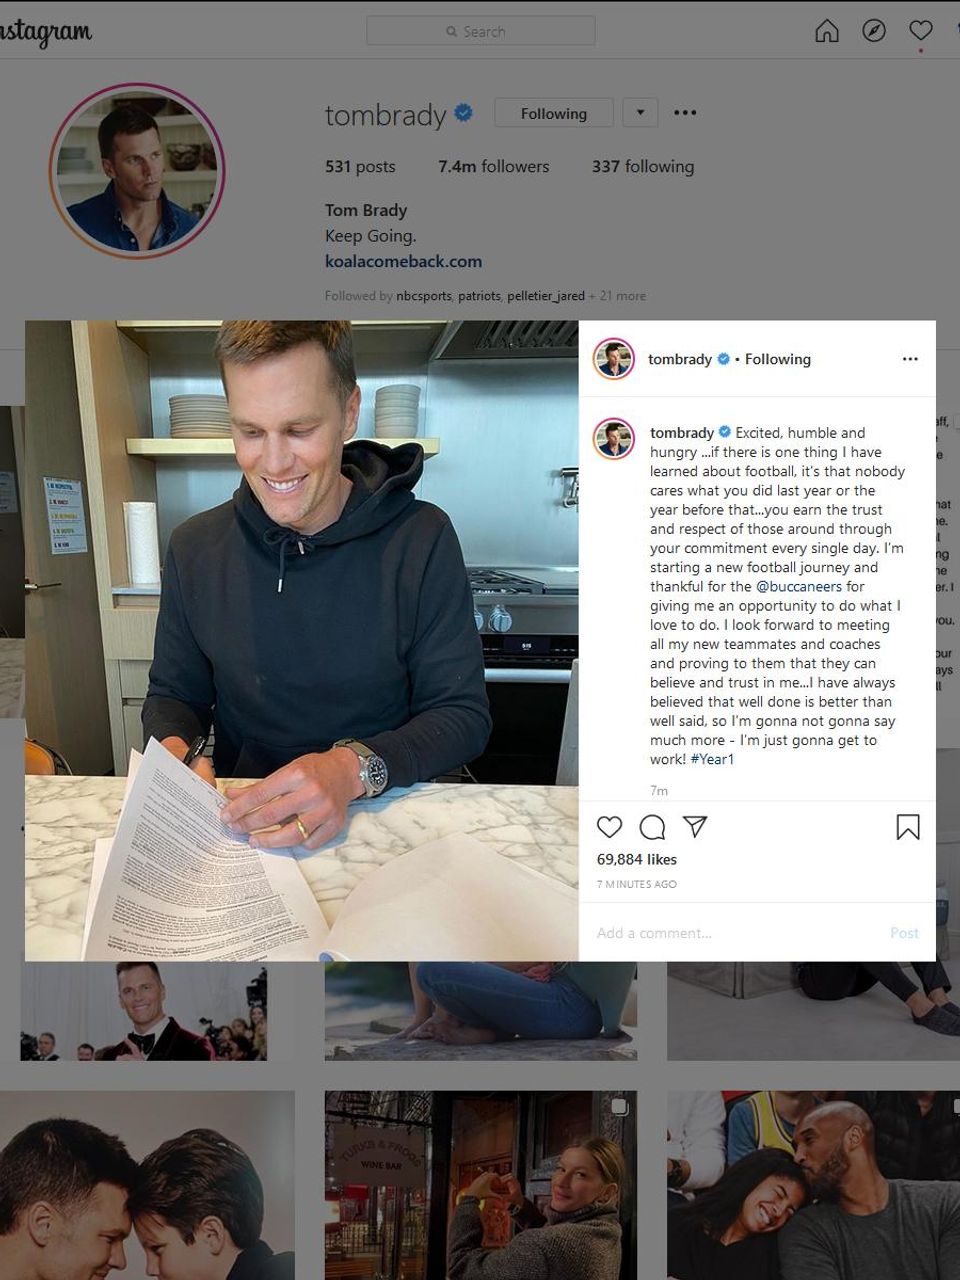Open the Explore compass icon
This screenshot has width=960, height=1280.
pos(874,31)
